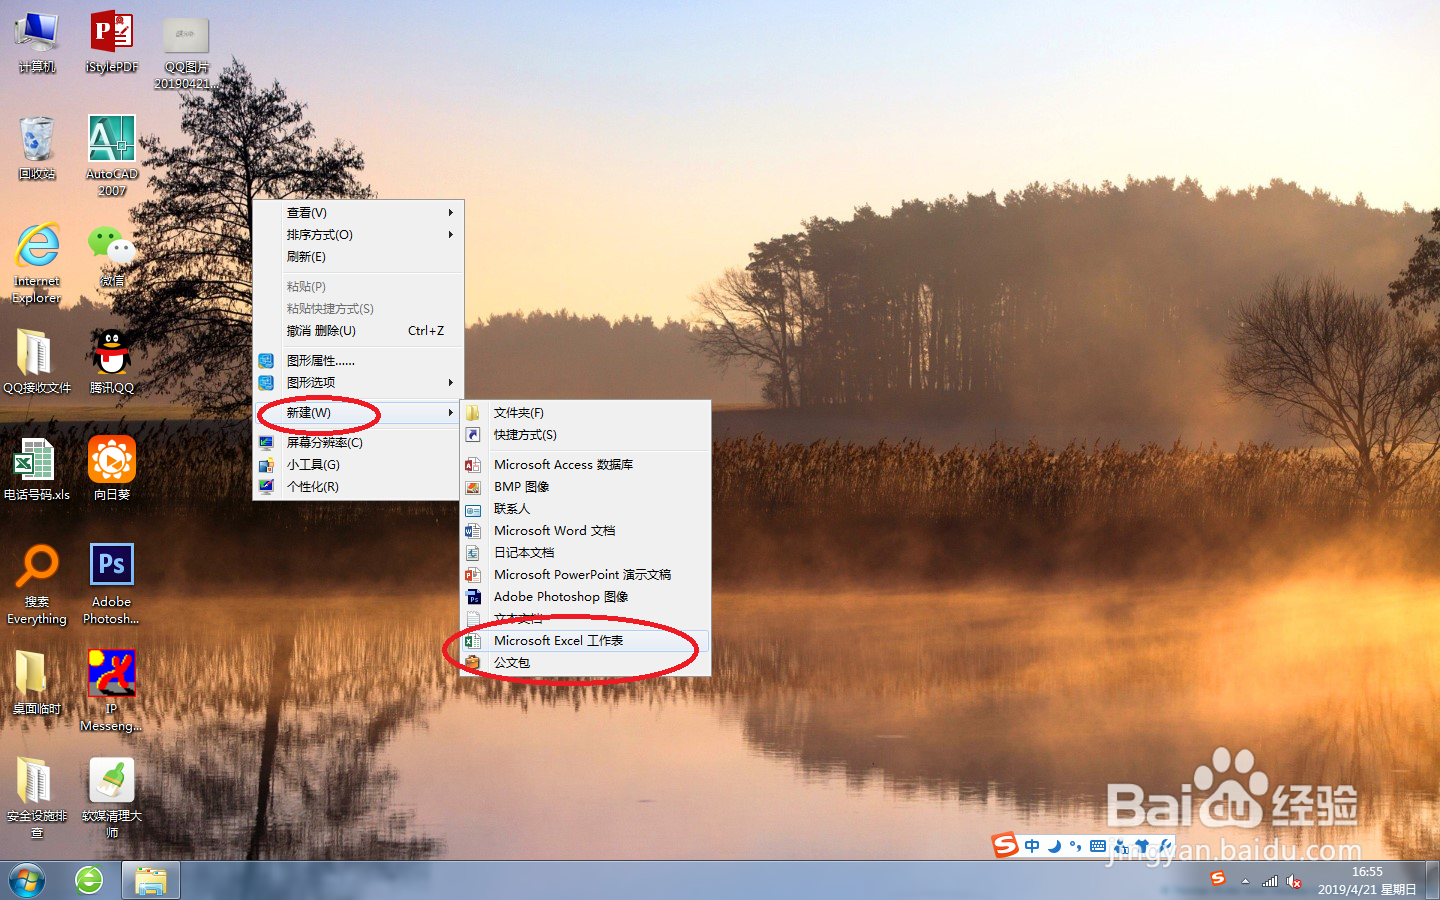Toggle full/half-width with the moon icon

pyautogui.click(x=1055, y=845)
